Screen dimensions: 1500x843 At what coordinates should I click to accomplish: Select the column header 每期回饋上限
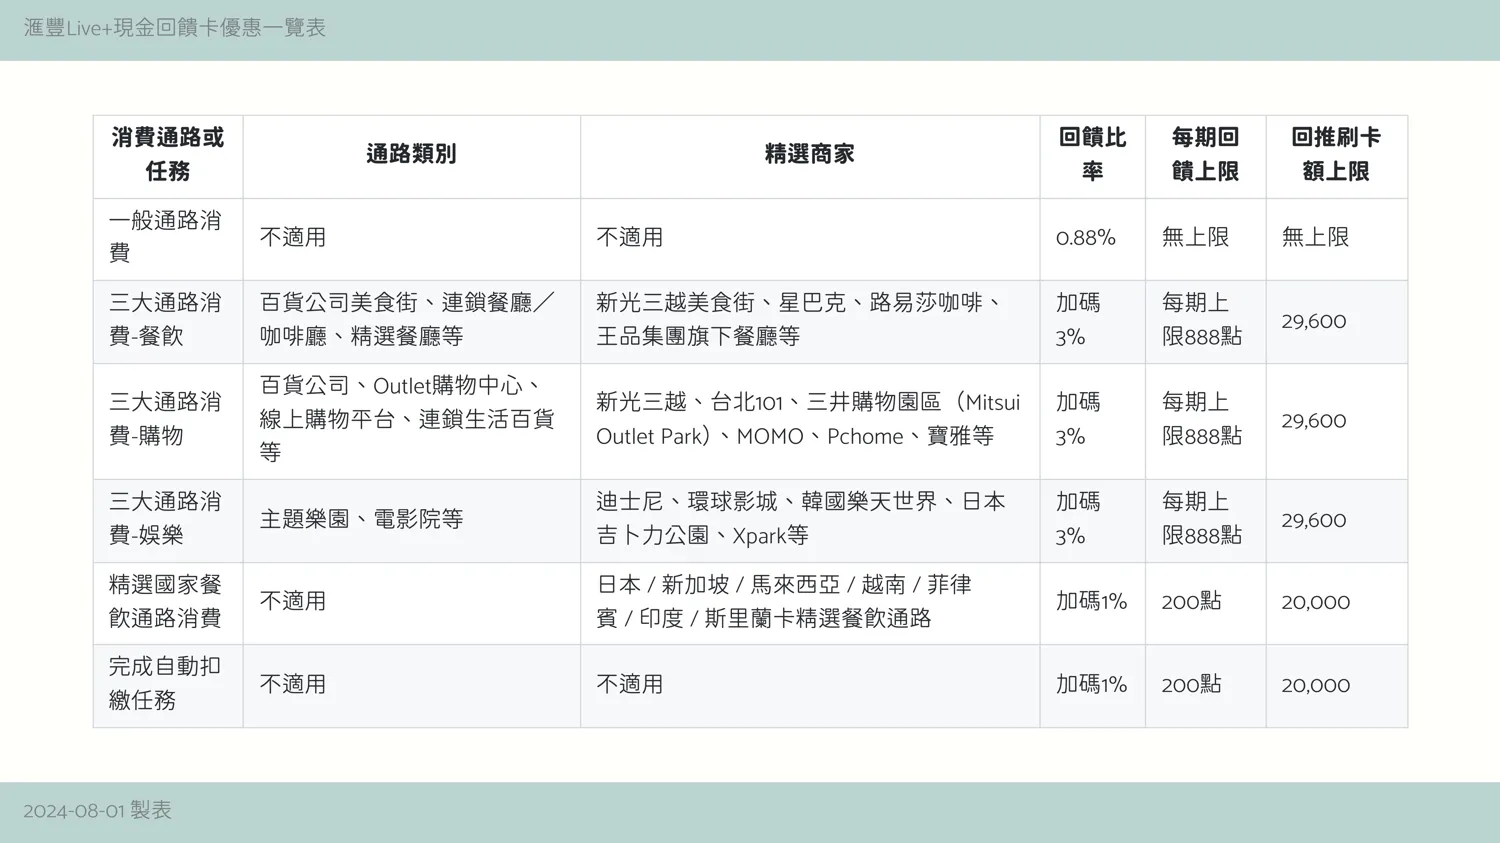click(1205, 155)
